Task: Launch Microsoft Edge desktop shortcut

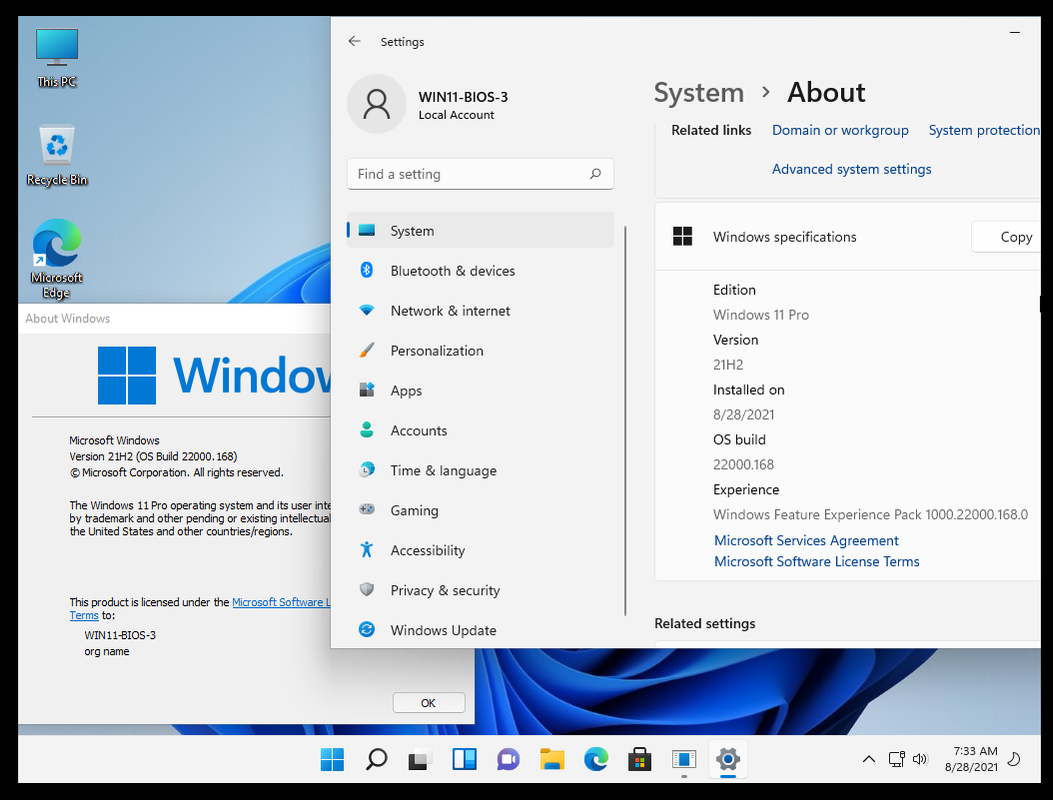Action: 57,259
